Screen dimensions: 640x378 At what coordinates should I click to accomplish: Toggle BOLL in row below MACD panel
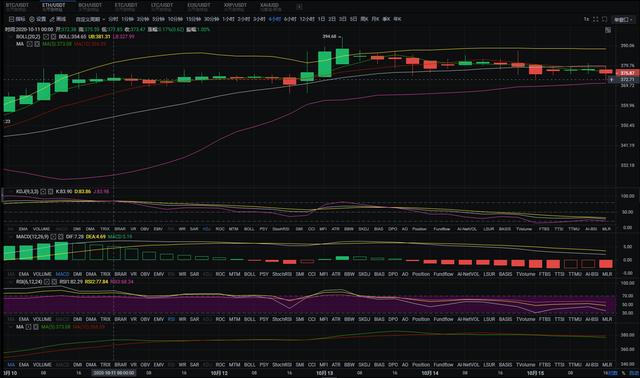(x=249, y=274)
